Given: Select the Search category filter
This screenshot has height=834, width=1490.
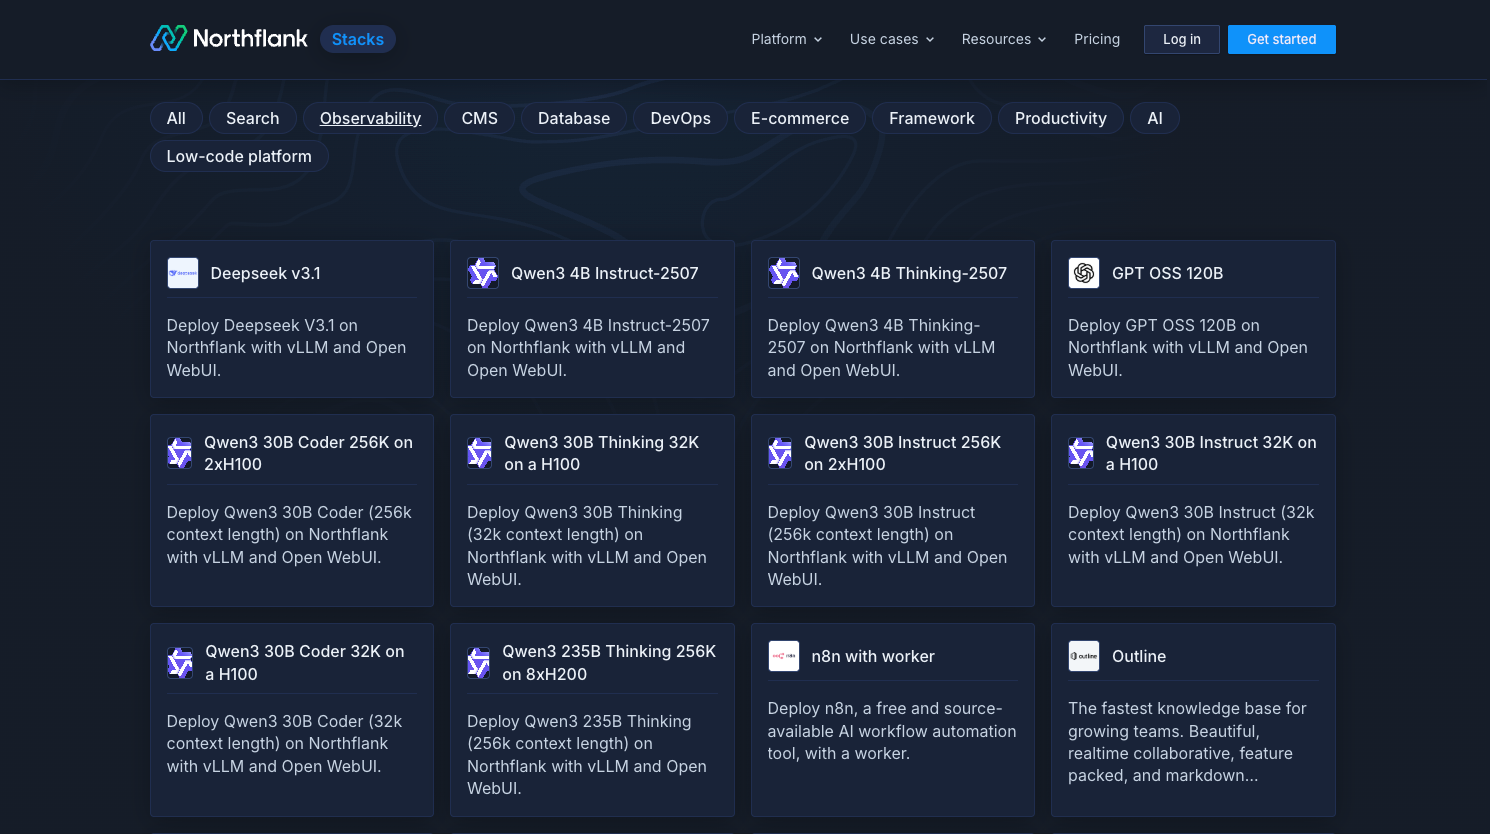Looking at the screenshot, I should click(253, 118).
